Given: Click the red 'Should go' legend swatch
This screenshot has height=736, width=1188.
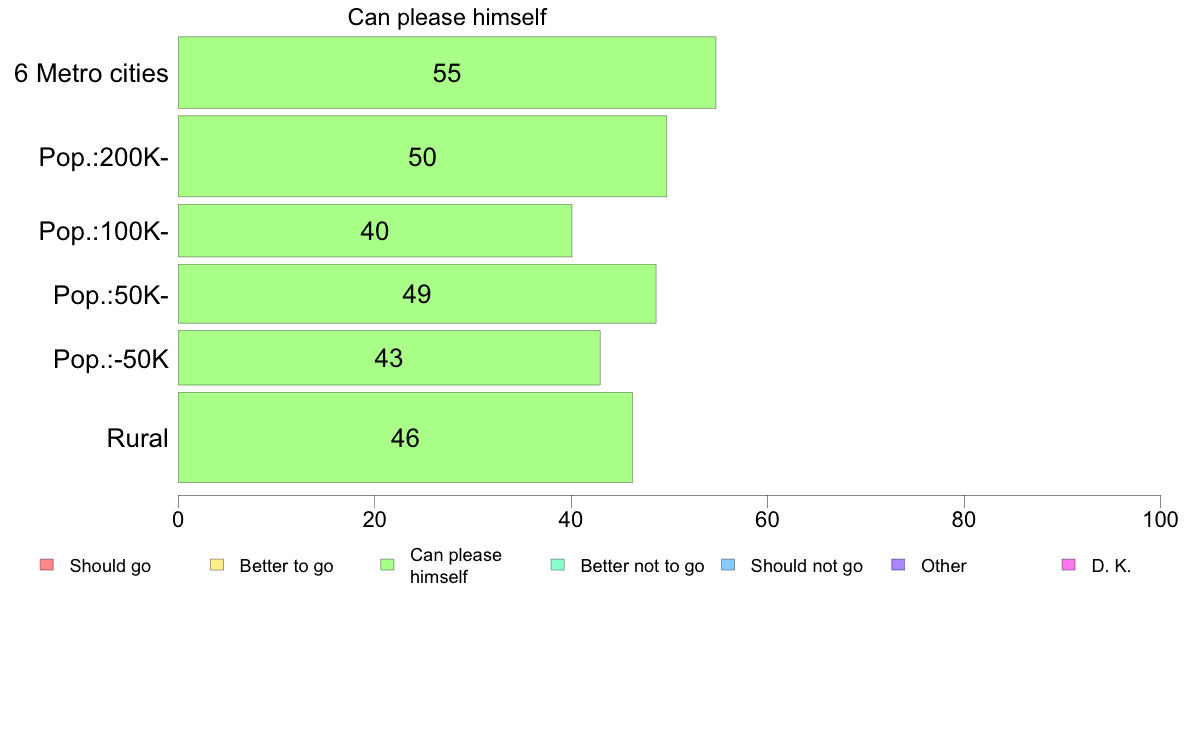Looking at the screenshot, I should click(x=47, y=565).
